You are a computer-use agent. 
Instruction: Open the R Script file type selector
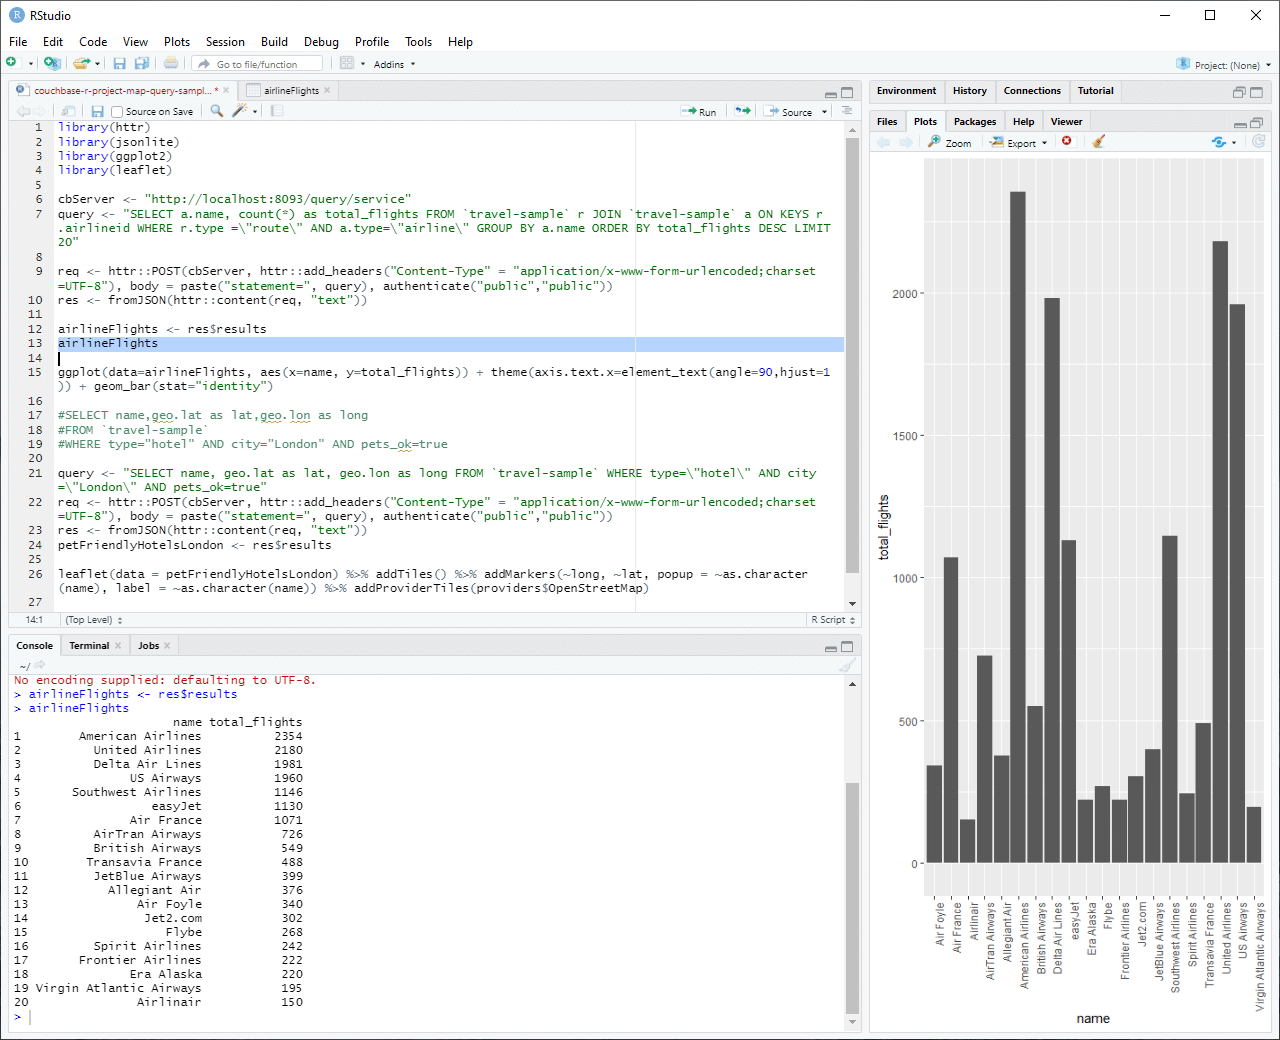[832, 620]
